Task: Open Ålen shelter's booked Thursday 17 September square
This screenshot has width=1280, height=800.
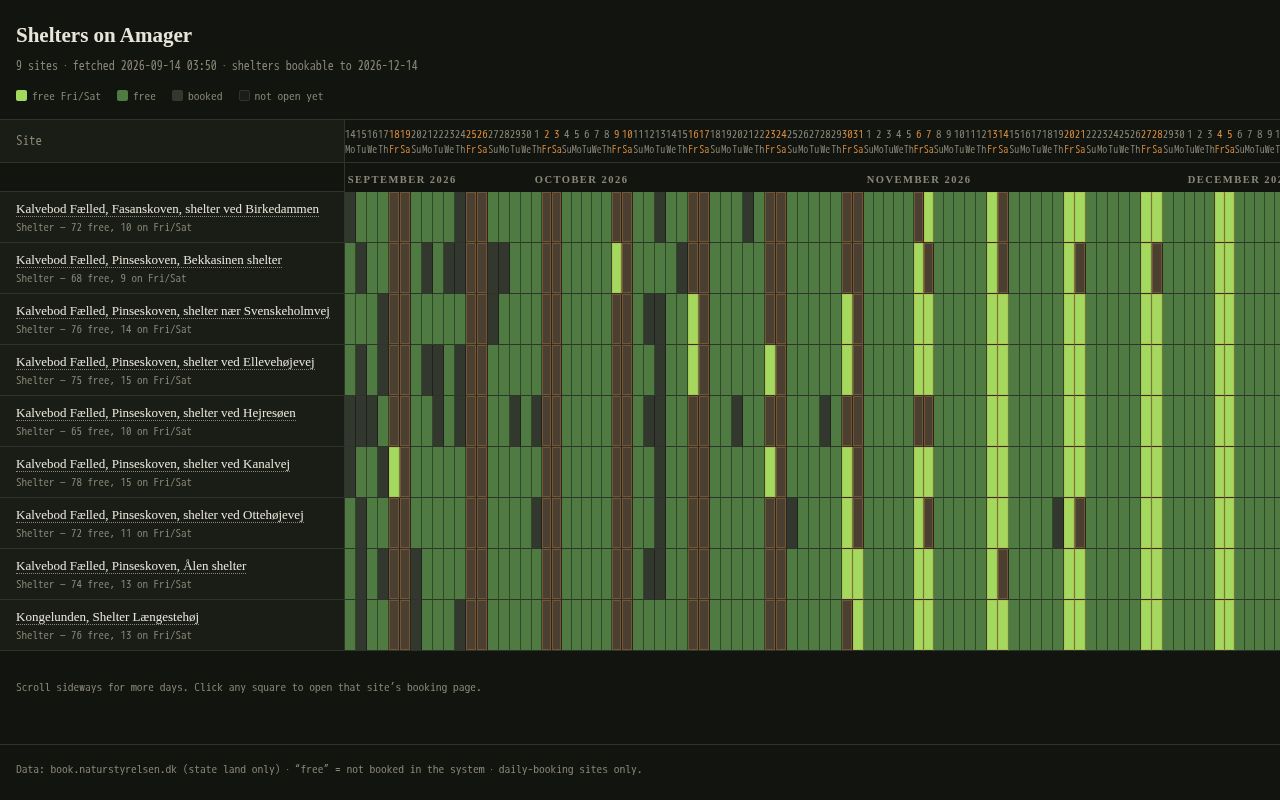Action: coord(383,574)
